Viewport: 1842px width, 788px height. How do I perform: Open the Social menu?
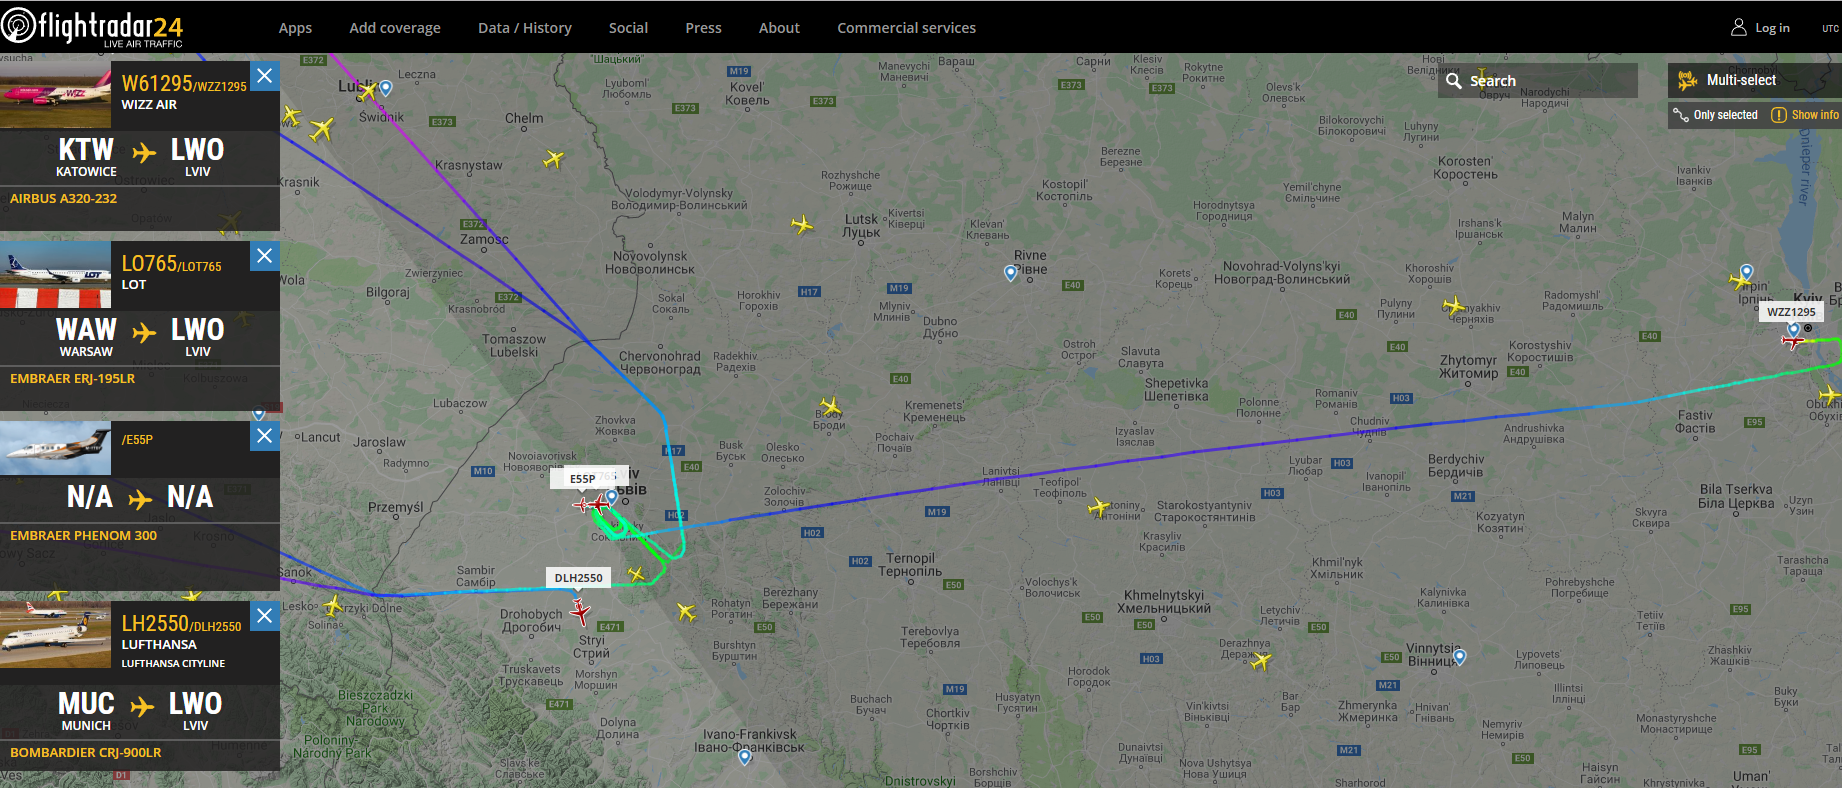pyautogui.click(x=628, y=28)
